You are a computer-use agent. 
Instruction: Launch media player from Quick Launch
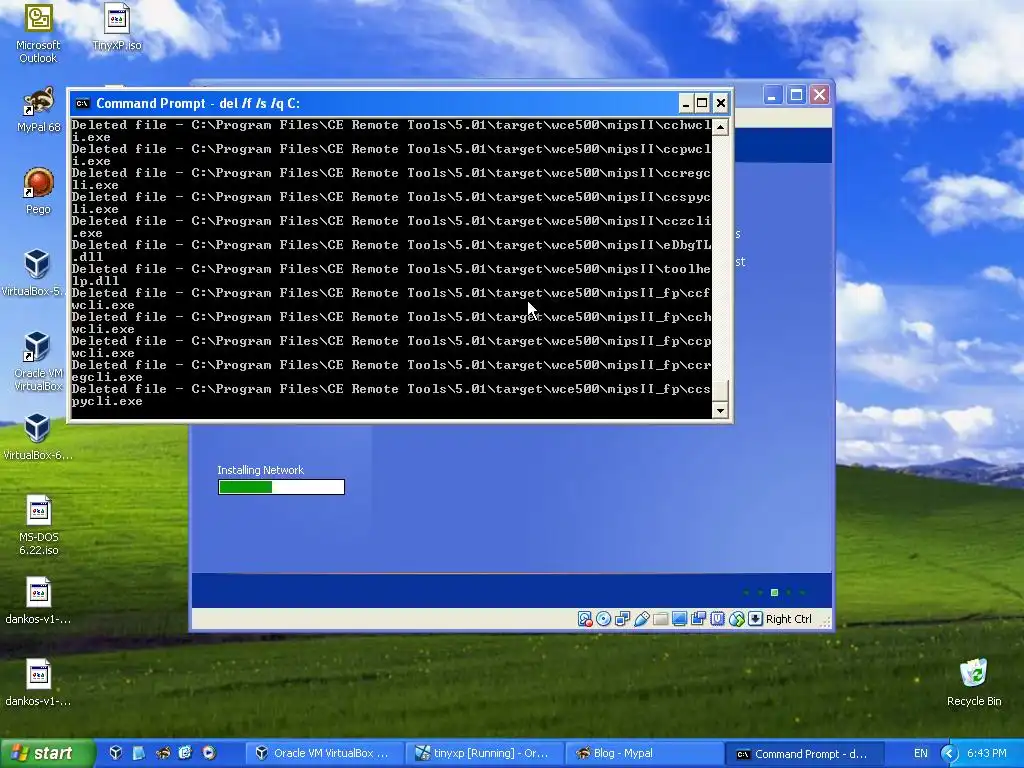coord(209,753)
